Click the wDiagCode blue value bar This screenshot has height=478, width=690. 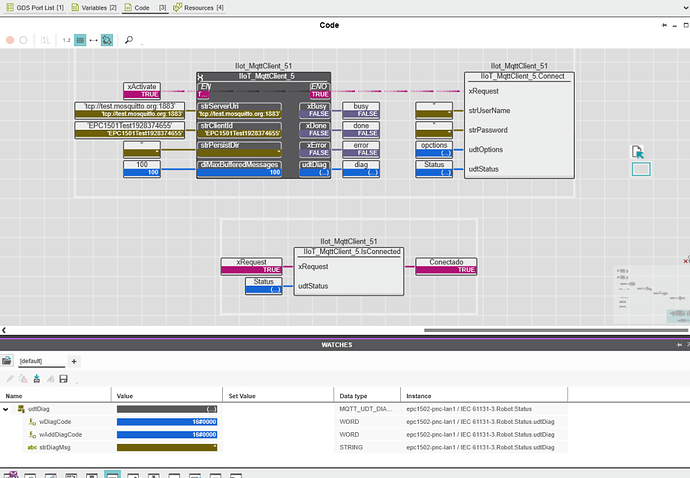(x=167, y=422)
